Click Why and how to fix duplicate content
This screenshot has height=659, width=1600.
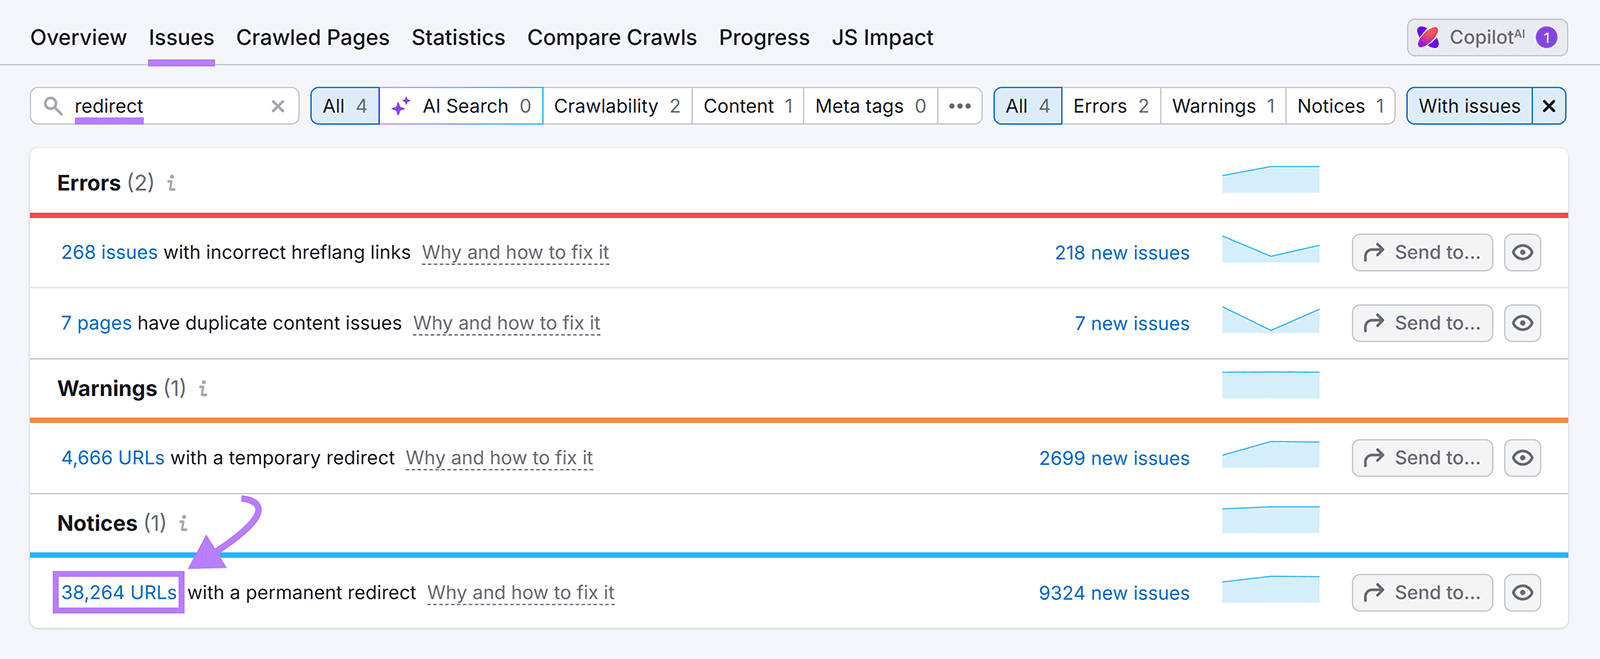click(x=506, y=323)
